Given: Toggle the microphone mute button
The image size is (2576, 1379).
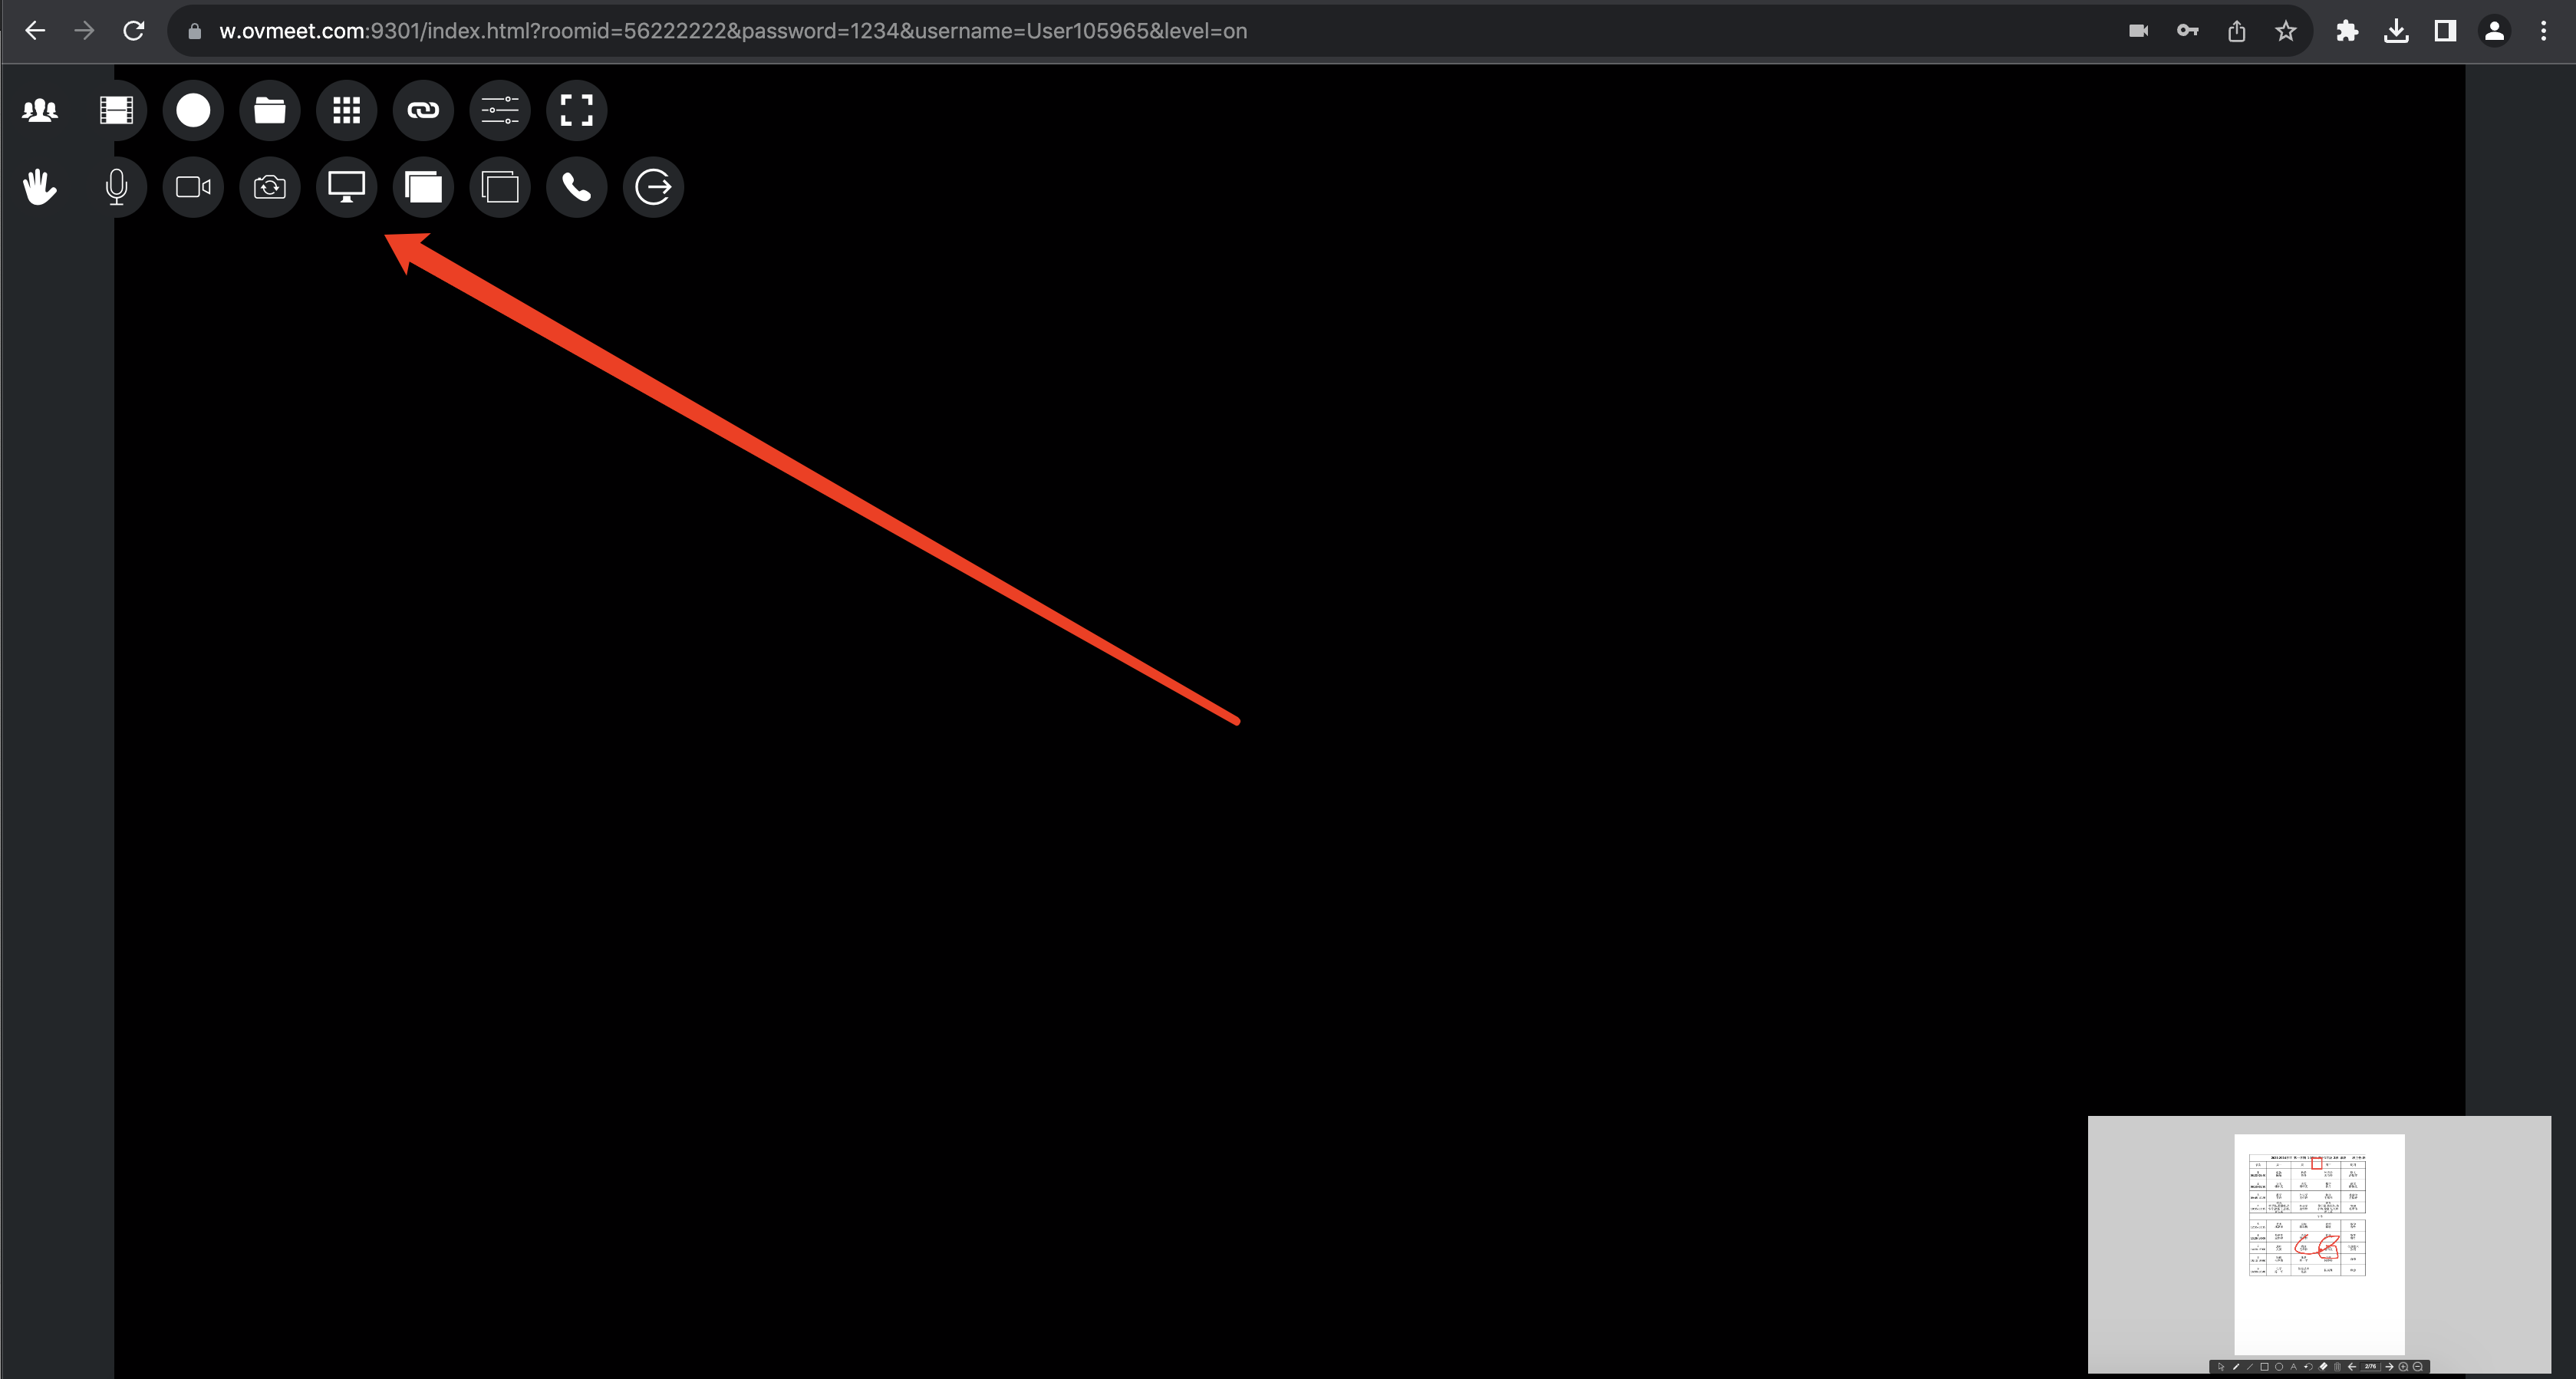Looking at the screenshot, I should click(x=114, y=187).
